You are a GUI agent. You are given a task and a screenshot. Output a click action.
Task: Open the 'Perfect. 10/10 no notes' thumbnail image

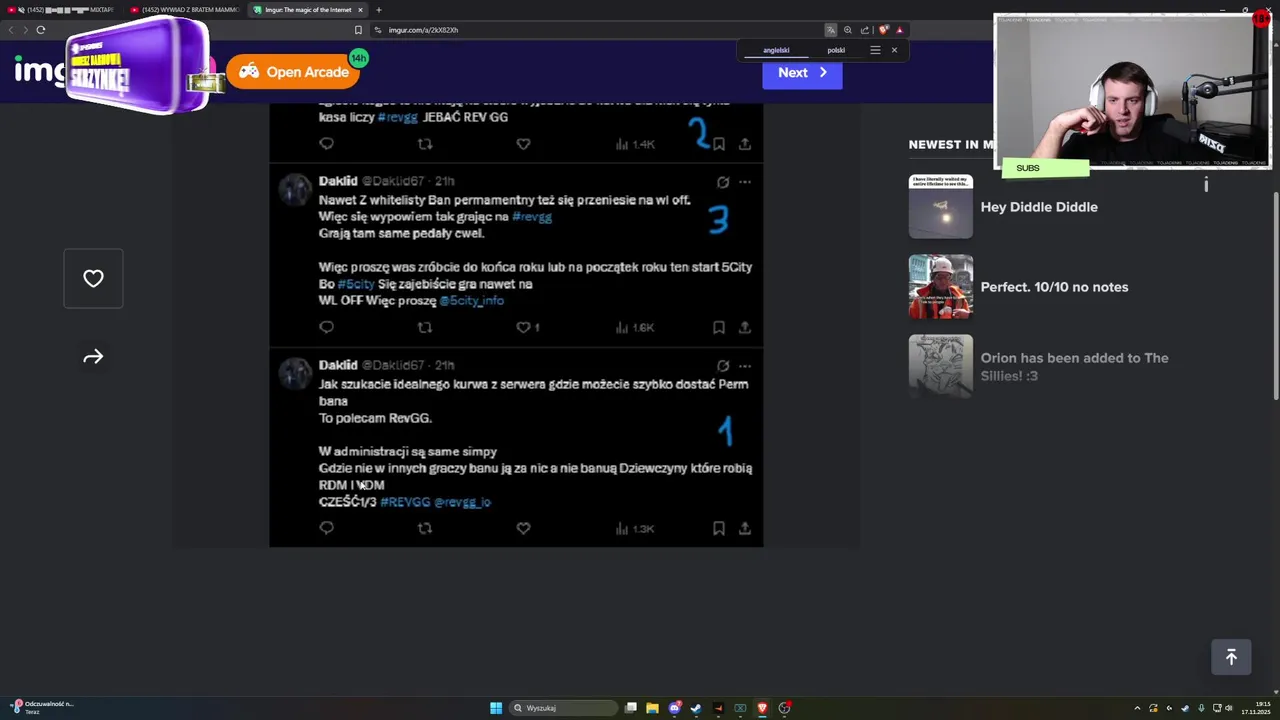940,287
